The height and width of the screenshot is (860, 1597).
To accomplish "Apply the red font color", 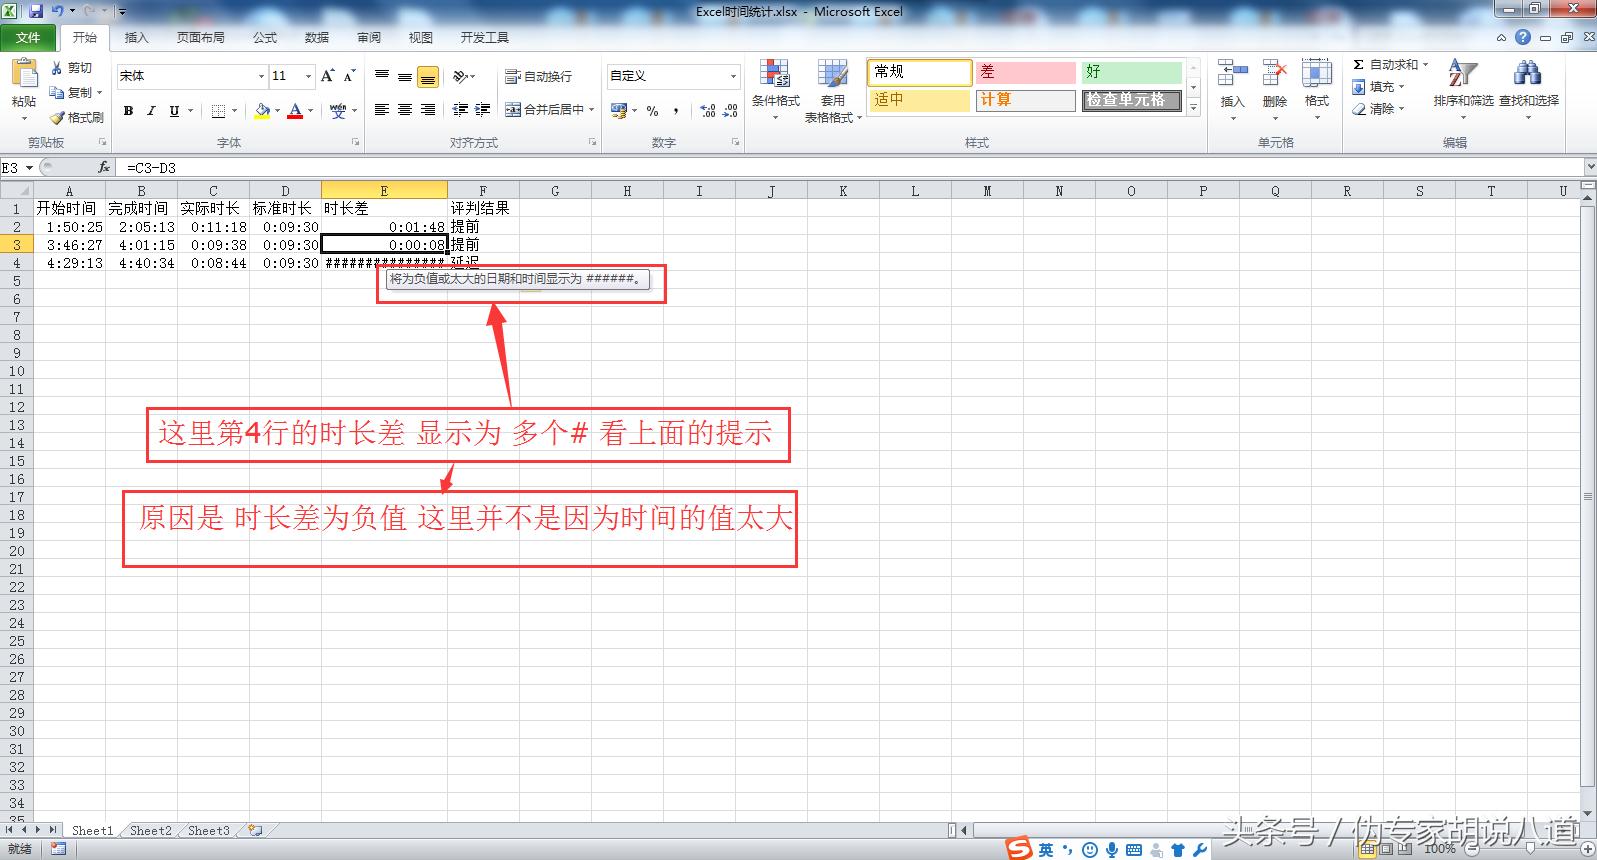I will pyautogui.click(x=295, y=111).
